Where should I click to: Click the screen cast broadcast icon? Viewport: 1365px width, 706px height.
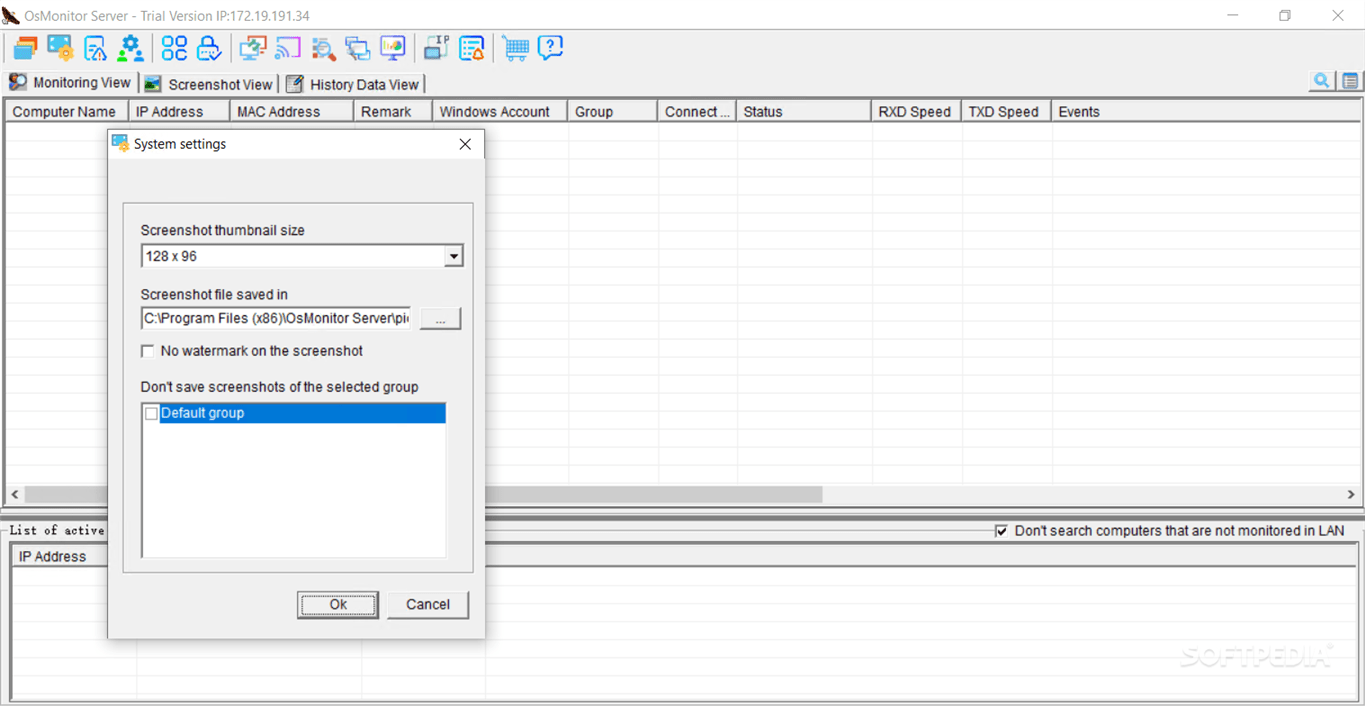click(288, 48)
